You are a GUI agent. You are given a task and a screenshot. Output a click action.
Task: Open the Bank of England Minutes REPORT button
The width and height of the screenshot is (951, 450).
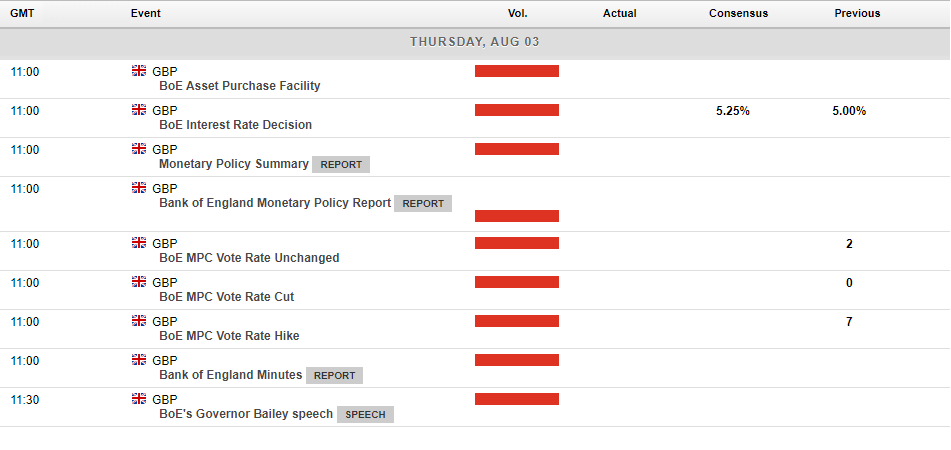coord(334,376)
